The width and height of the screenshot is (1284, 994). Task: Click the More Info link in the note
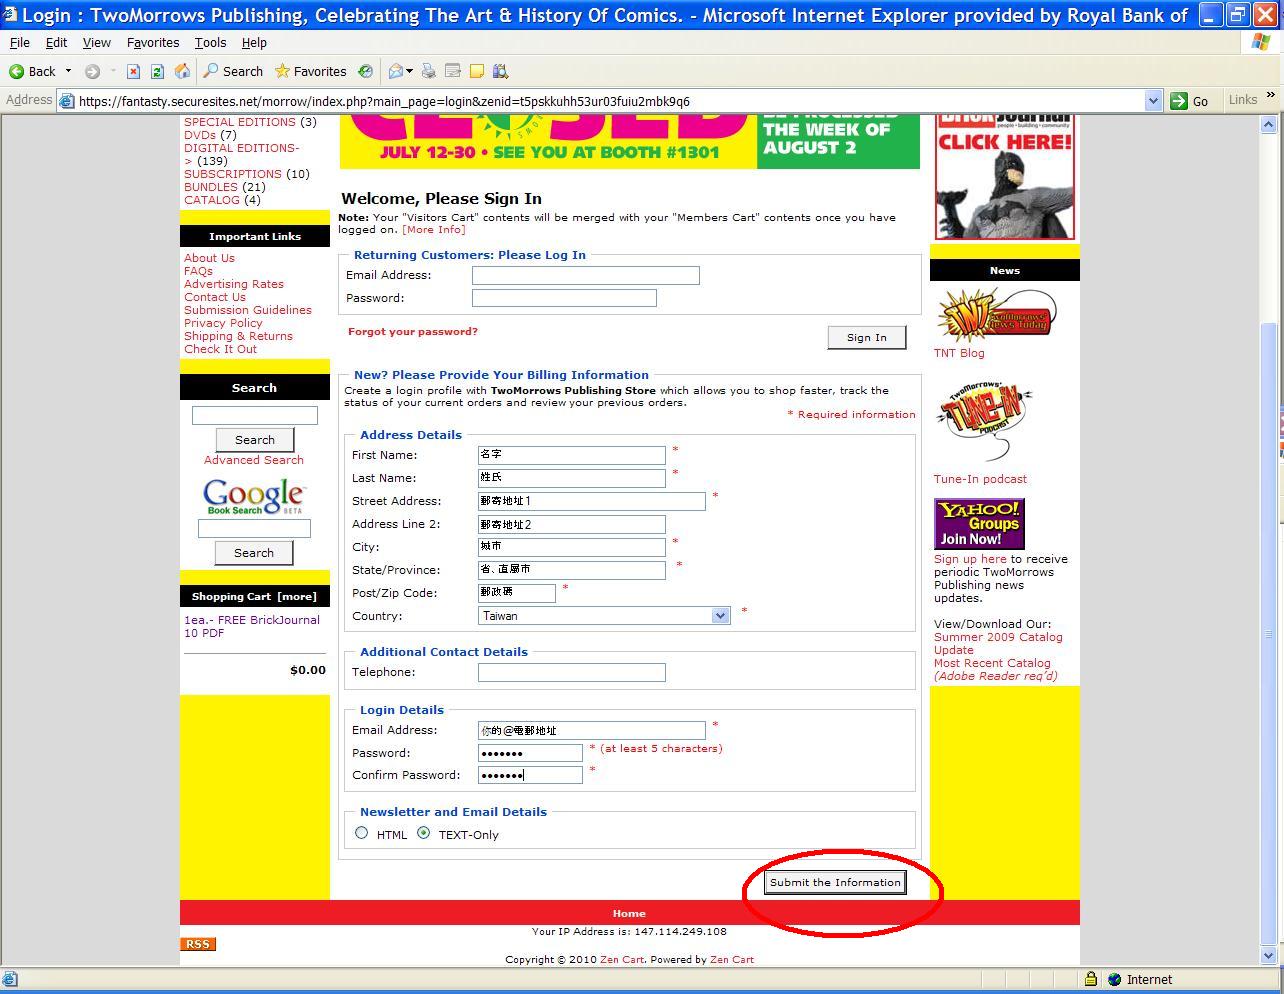point(434,229)
